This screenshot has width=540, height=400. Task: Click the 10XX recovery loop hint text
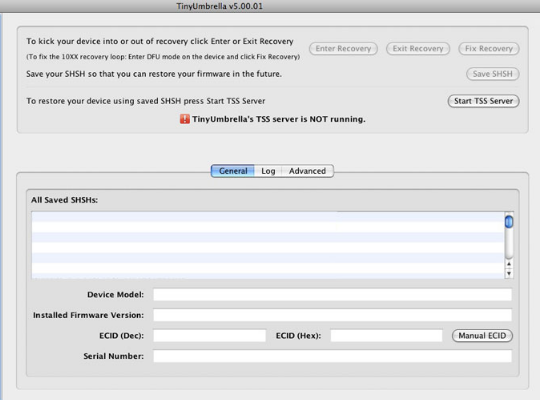(163, 57)
